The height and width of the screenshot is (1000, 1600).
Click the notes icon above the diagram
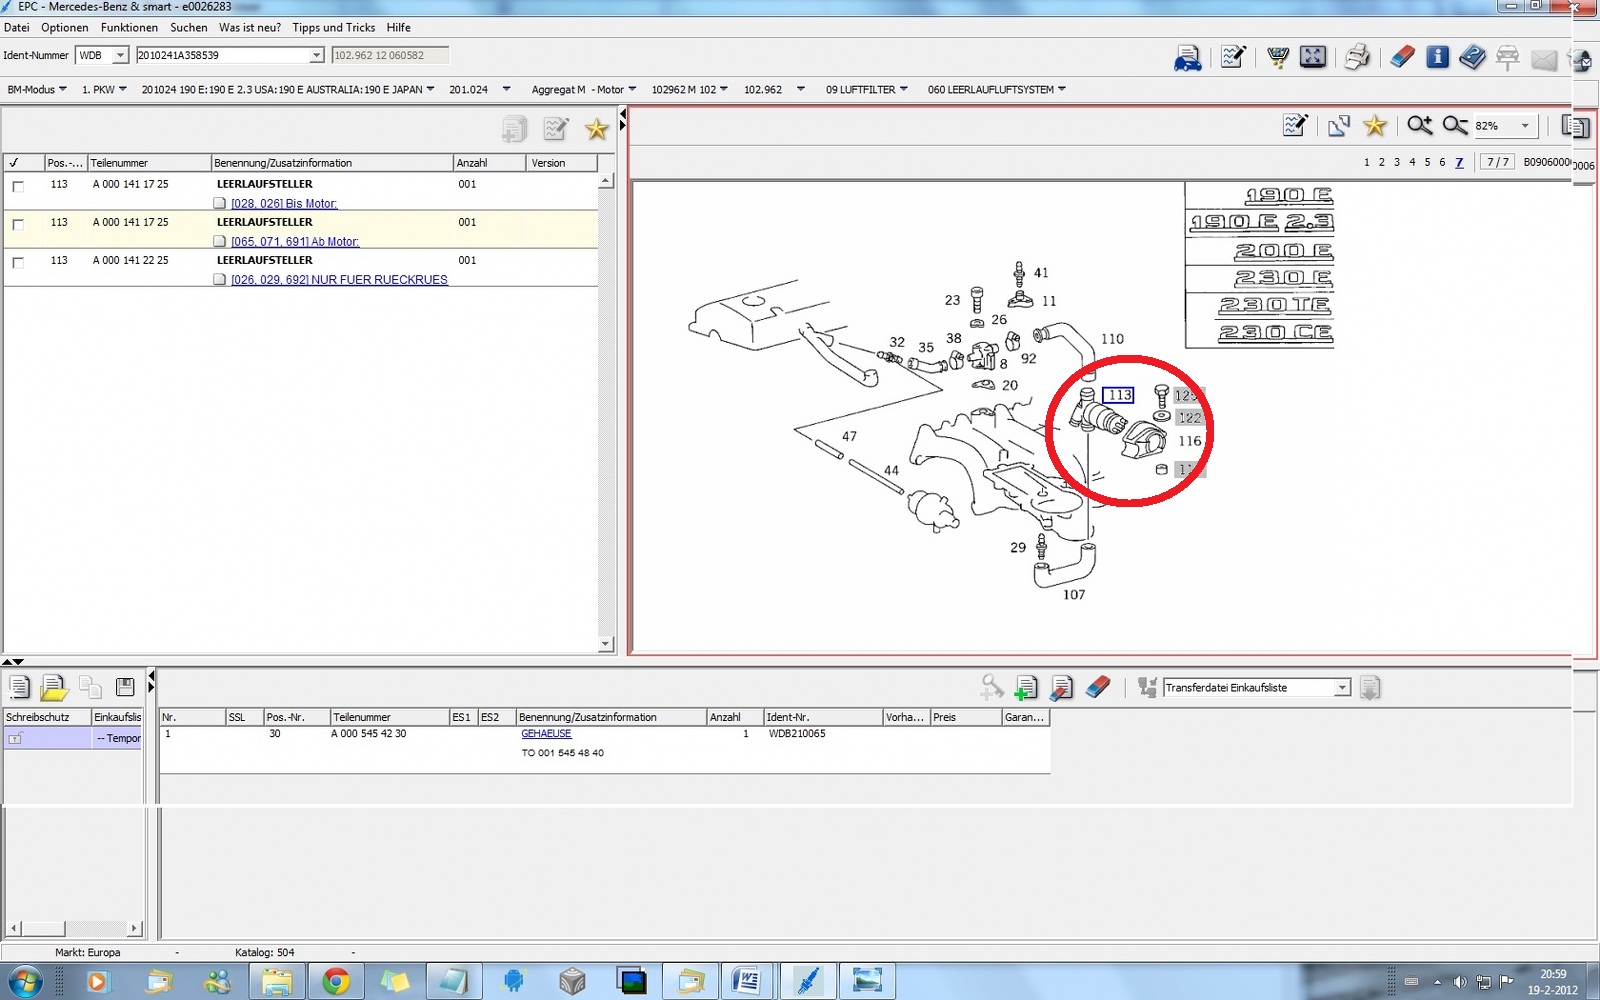(1295, 125)
